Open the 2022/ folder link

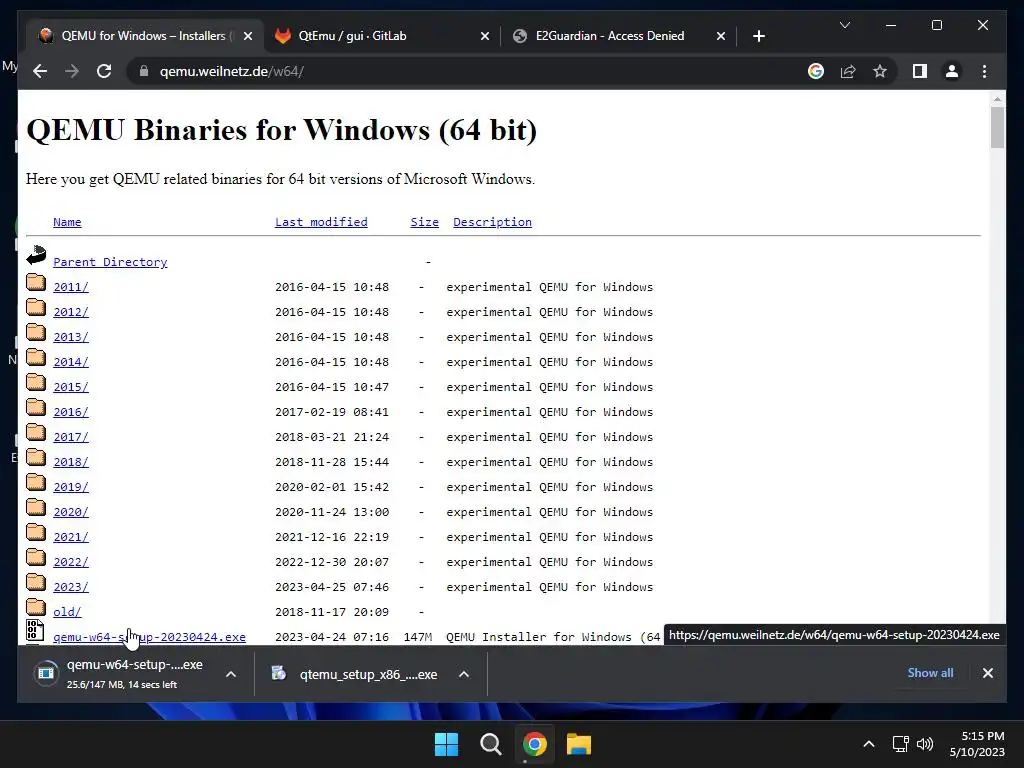click(x=71, y=562)
